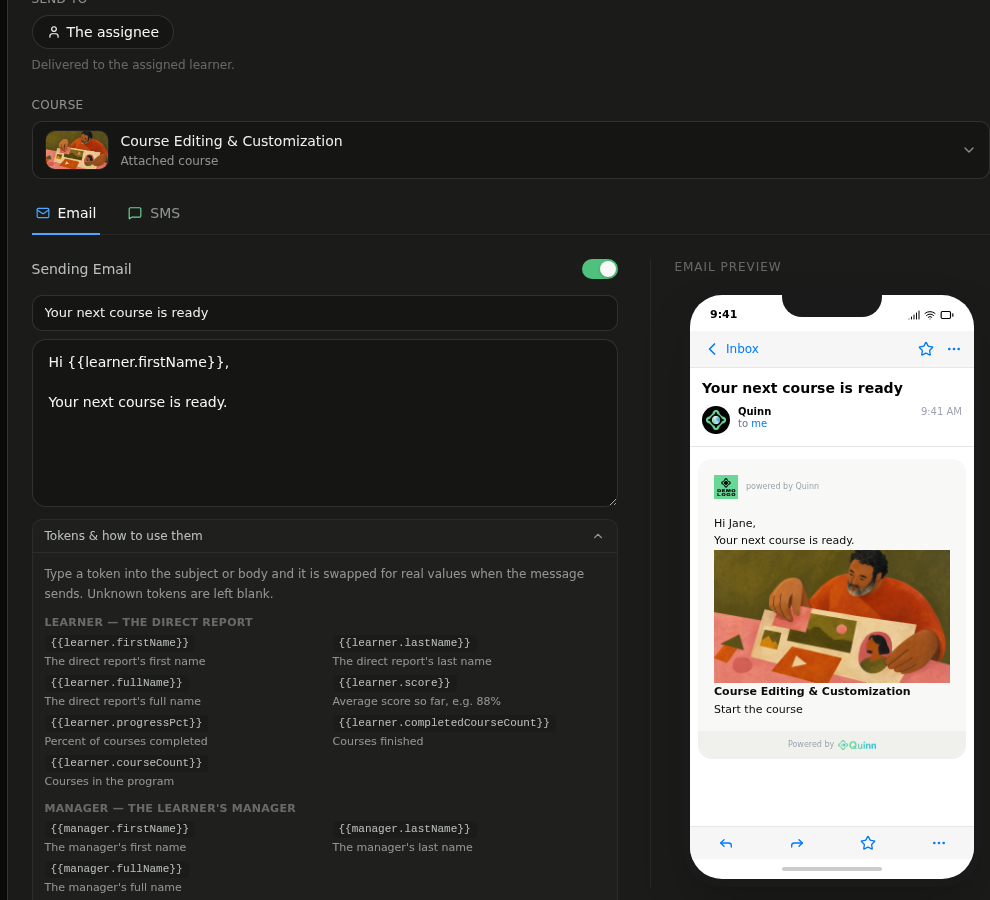Screen dimensions: 990x900
Task: Click the resize grip of body text area
Action: [x=612, y=501]
